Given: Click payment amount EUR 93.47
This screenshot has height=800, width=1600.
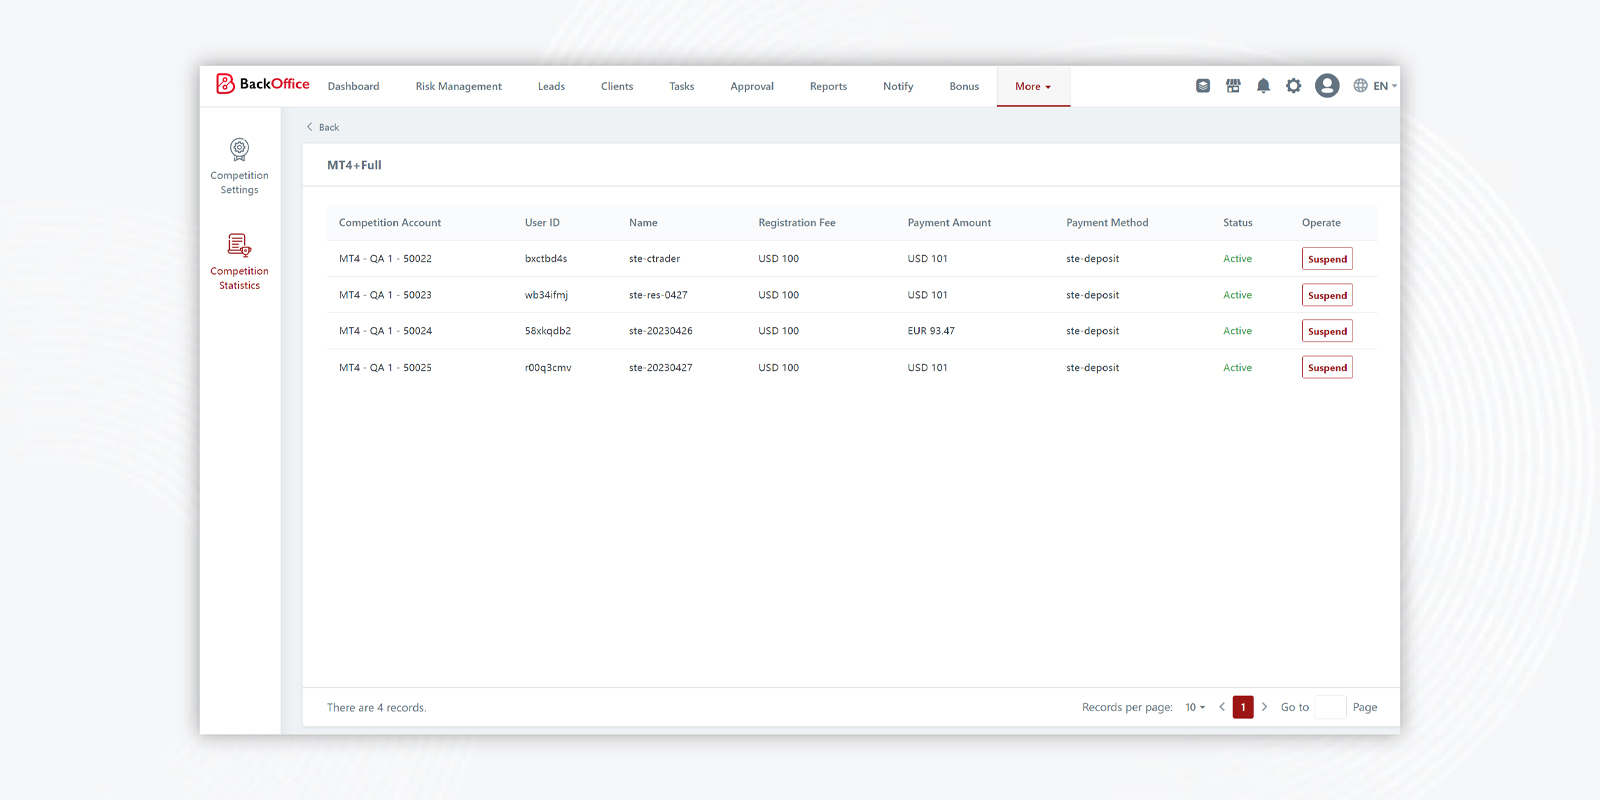Looking at the screenshot, I should click(931, 331).
